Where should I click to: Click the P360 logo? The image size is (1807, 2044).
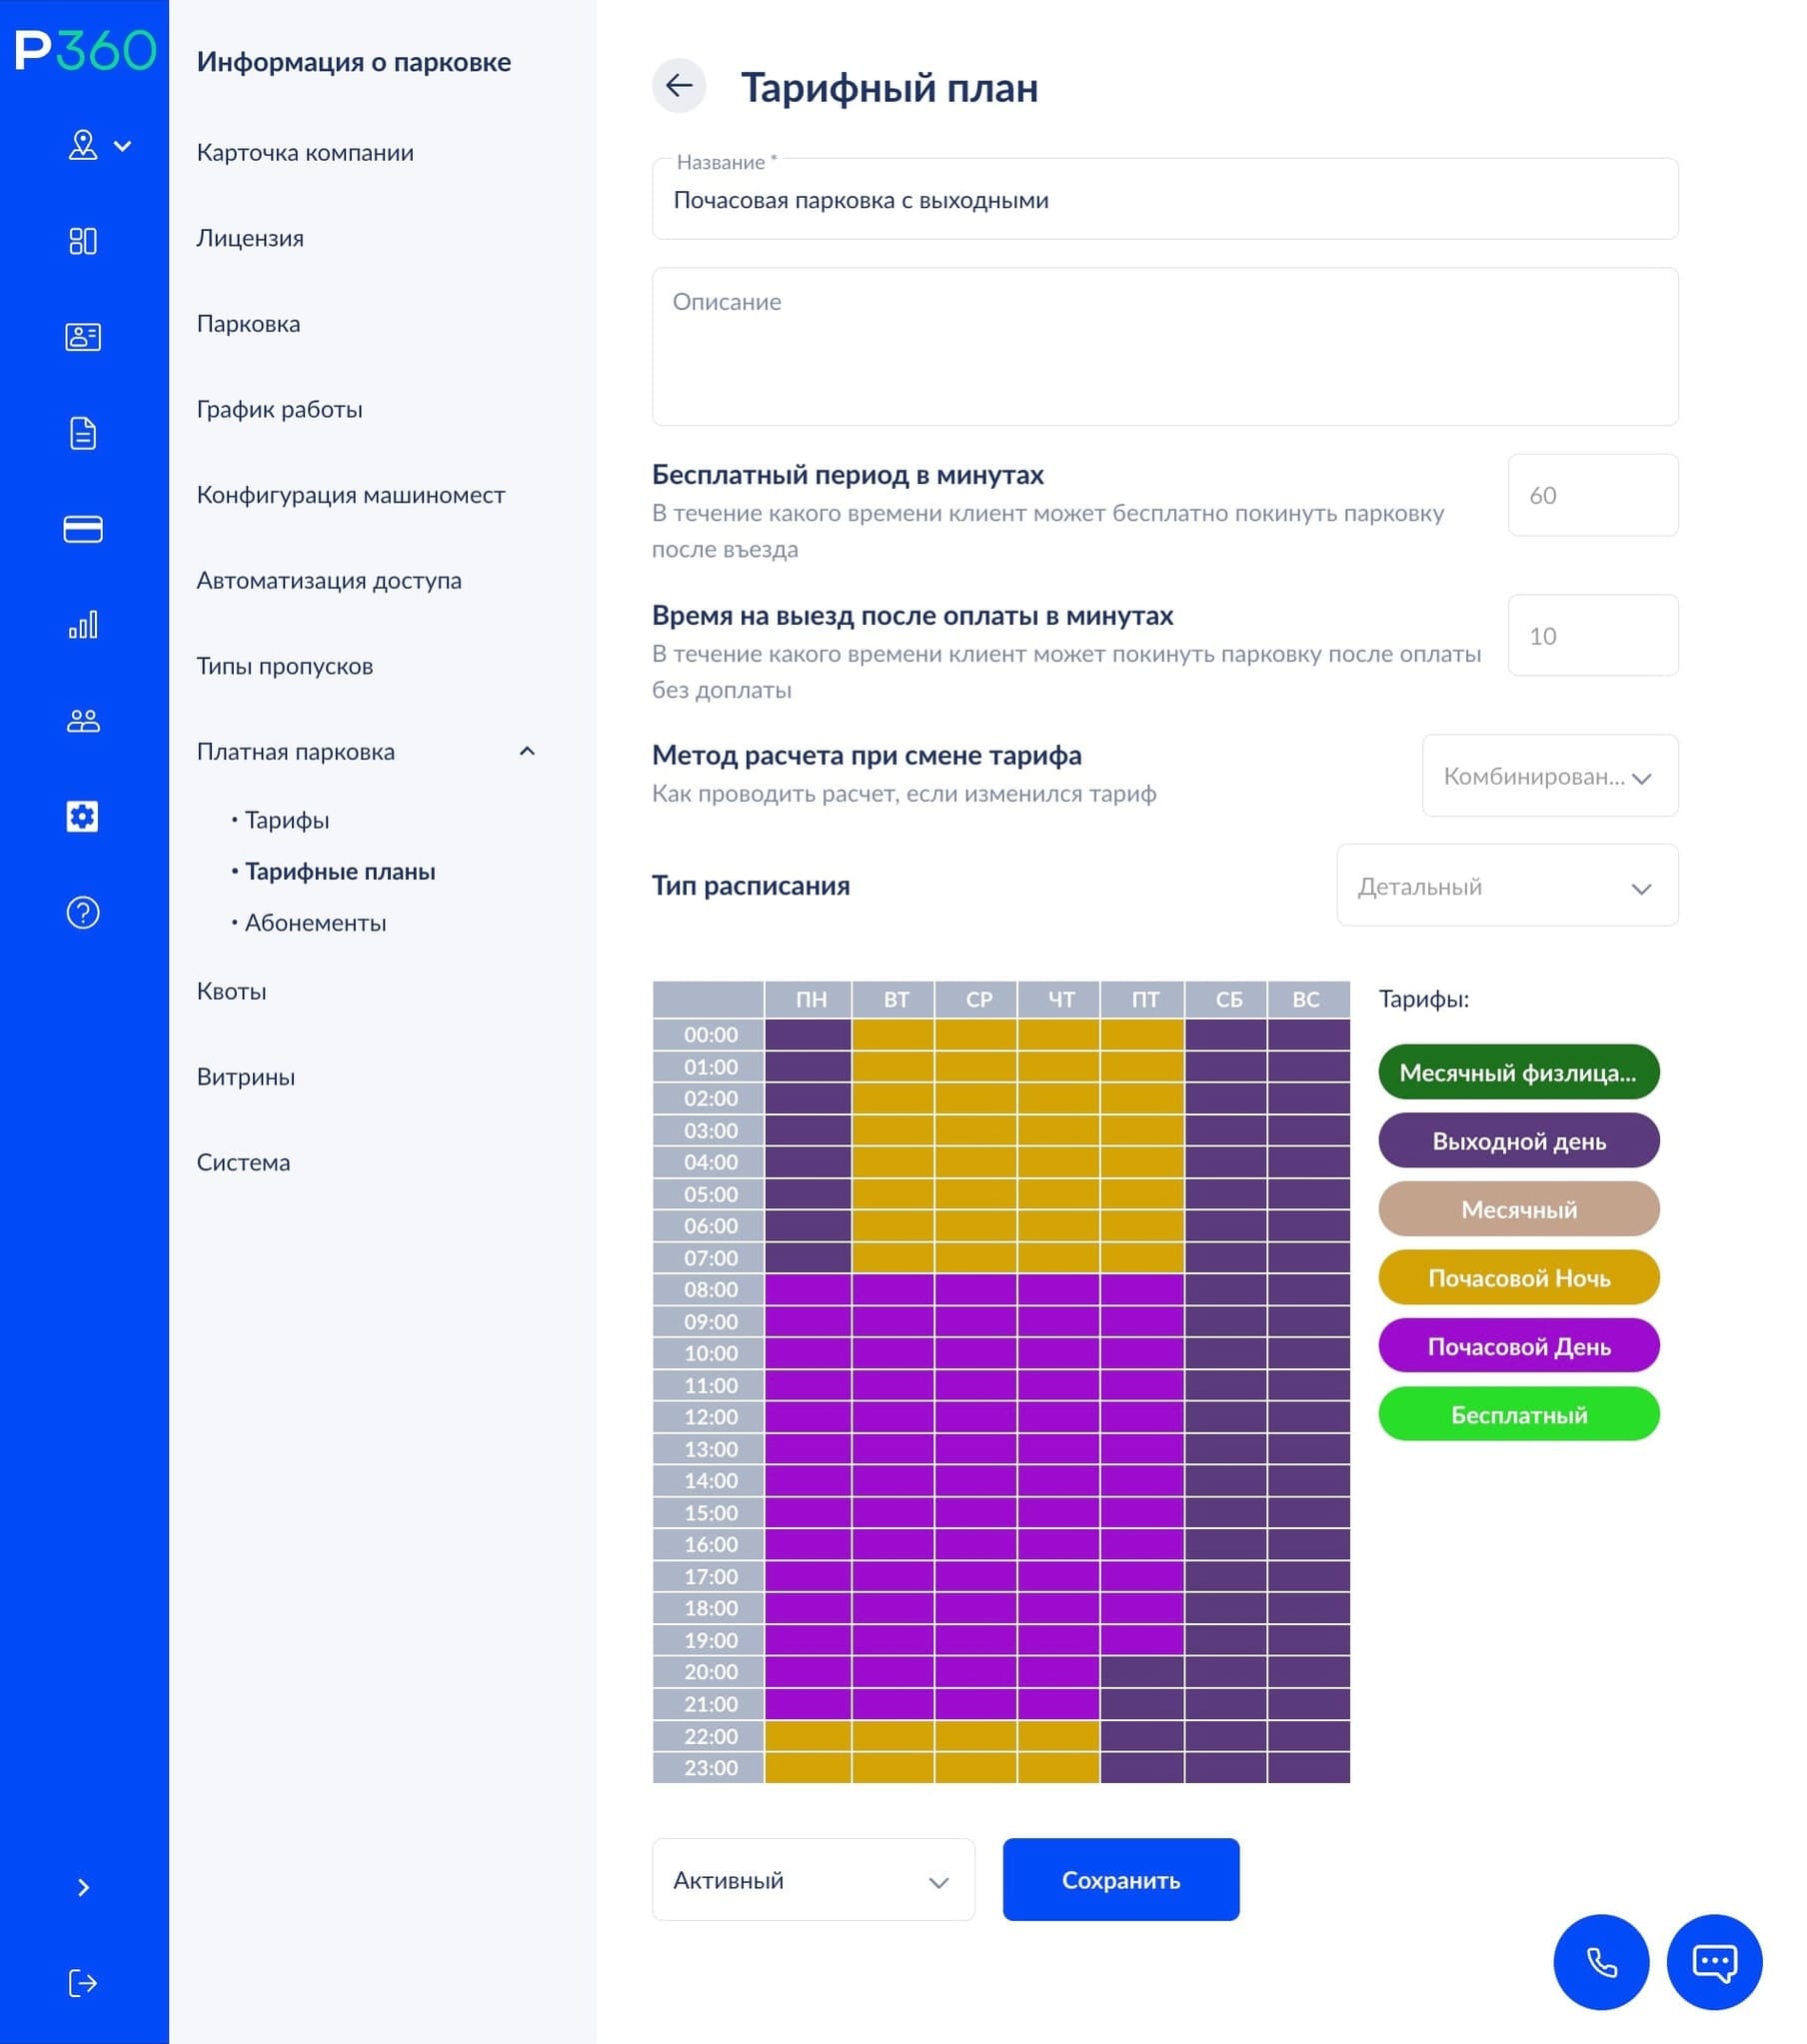[x=85, y=50]
